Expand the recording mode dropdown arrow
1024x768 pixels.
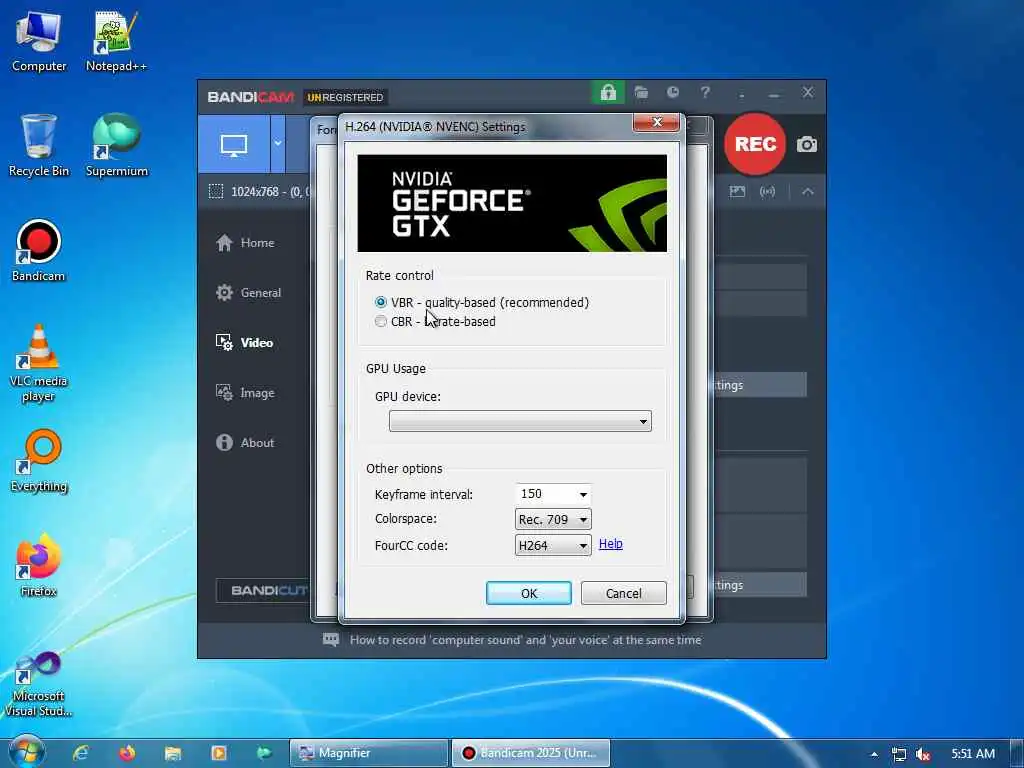278,144
